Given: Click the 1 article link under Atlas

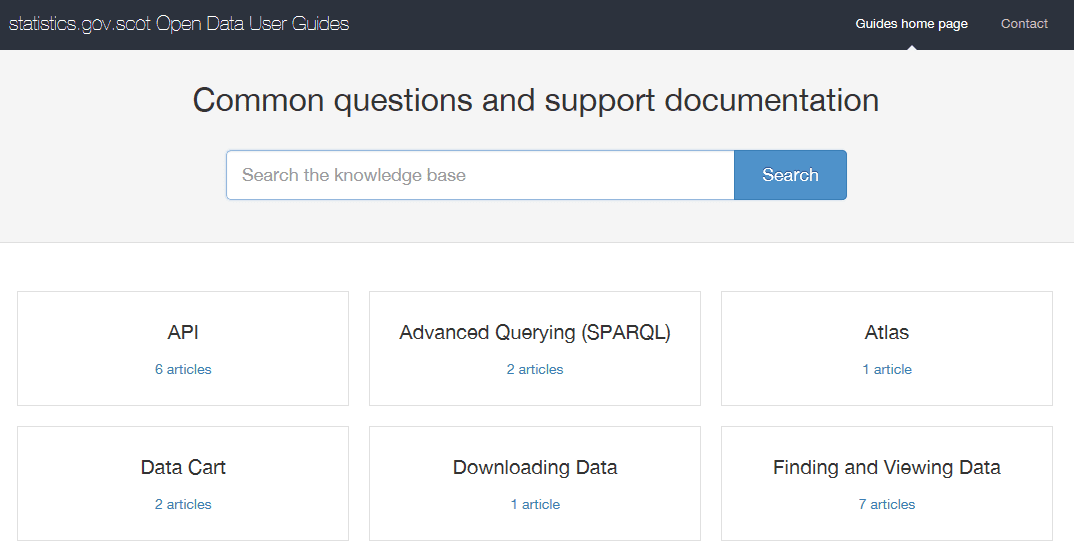Looking at the screenshot, I should pos(887,370).
